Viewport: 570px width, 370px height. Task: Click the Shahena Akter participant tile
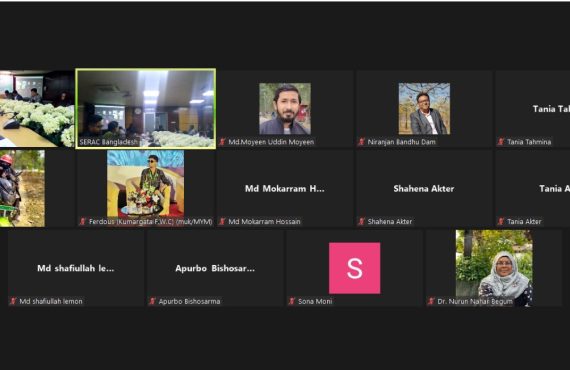tap(424, 188)
